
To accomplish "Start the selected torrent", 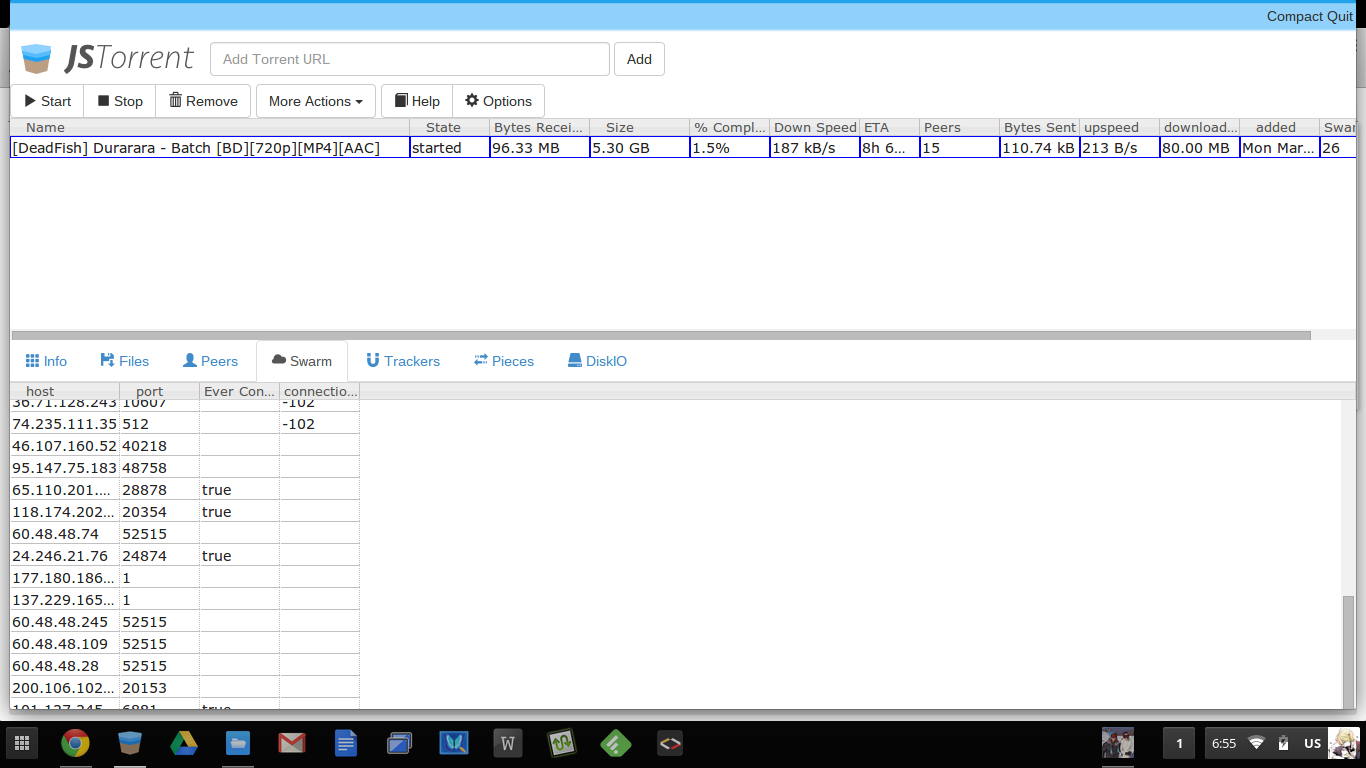I will coord(48,101).
